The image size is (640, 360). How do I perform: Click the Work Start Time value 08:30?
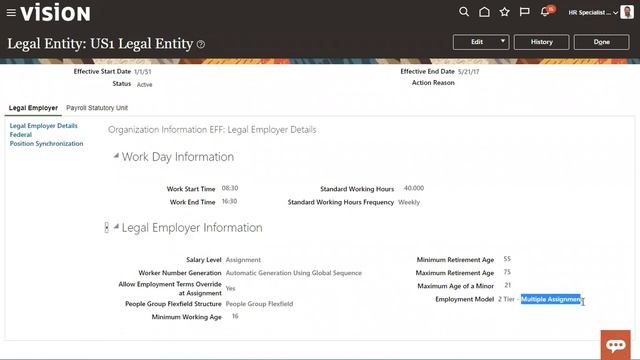pos(230,188)
